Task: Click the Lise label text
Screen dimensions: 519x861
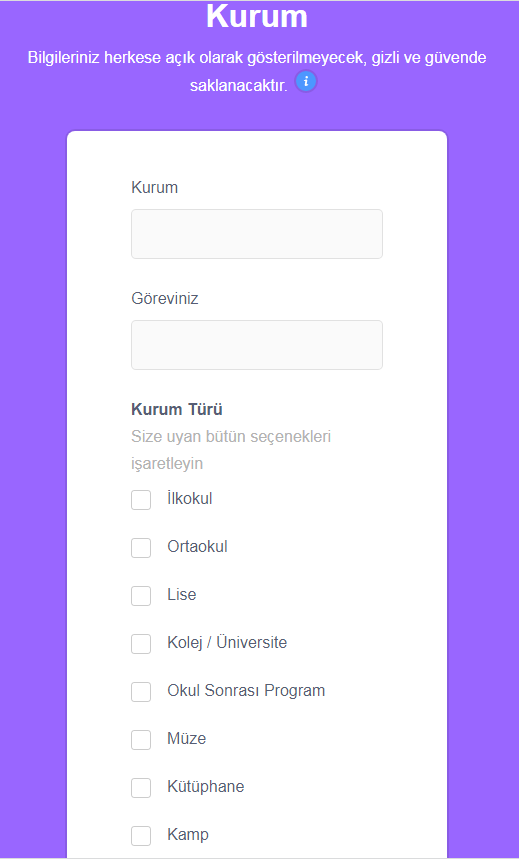Action: point(182,594)
